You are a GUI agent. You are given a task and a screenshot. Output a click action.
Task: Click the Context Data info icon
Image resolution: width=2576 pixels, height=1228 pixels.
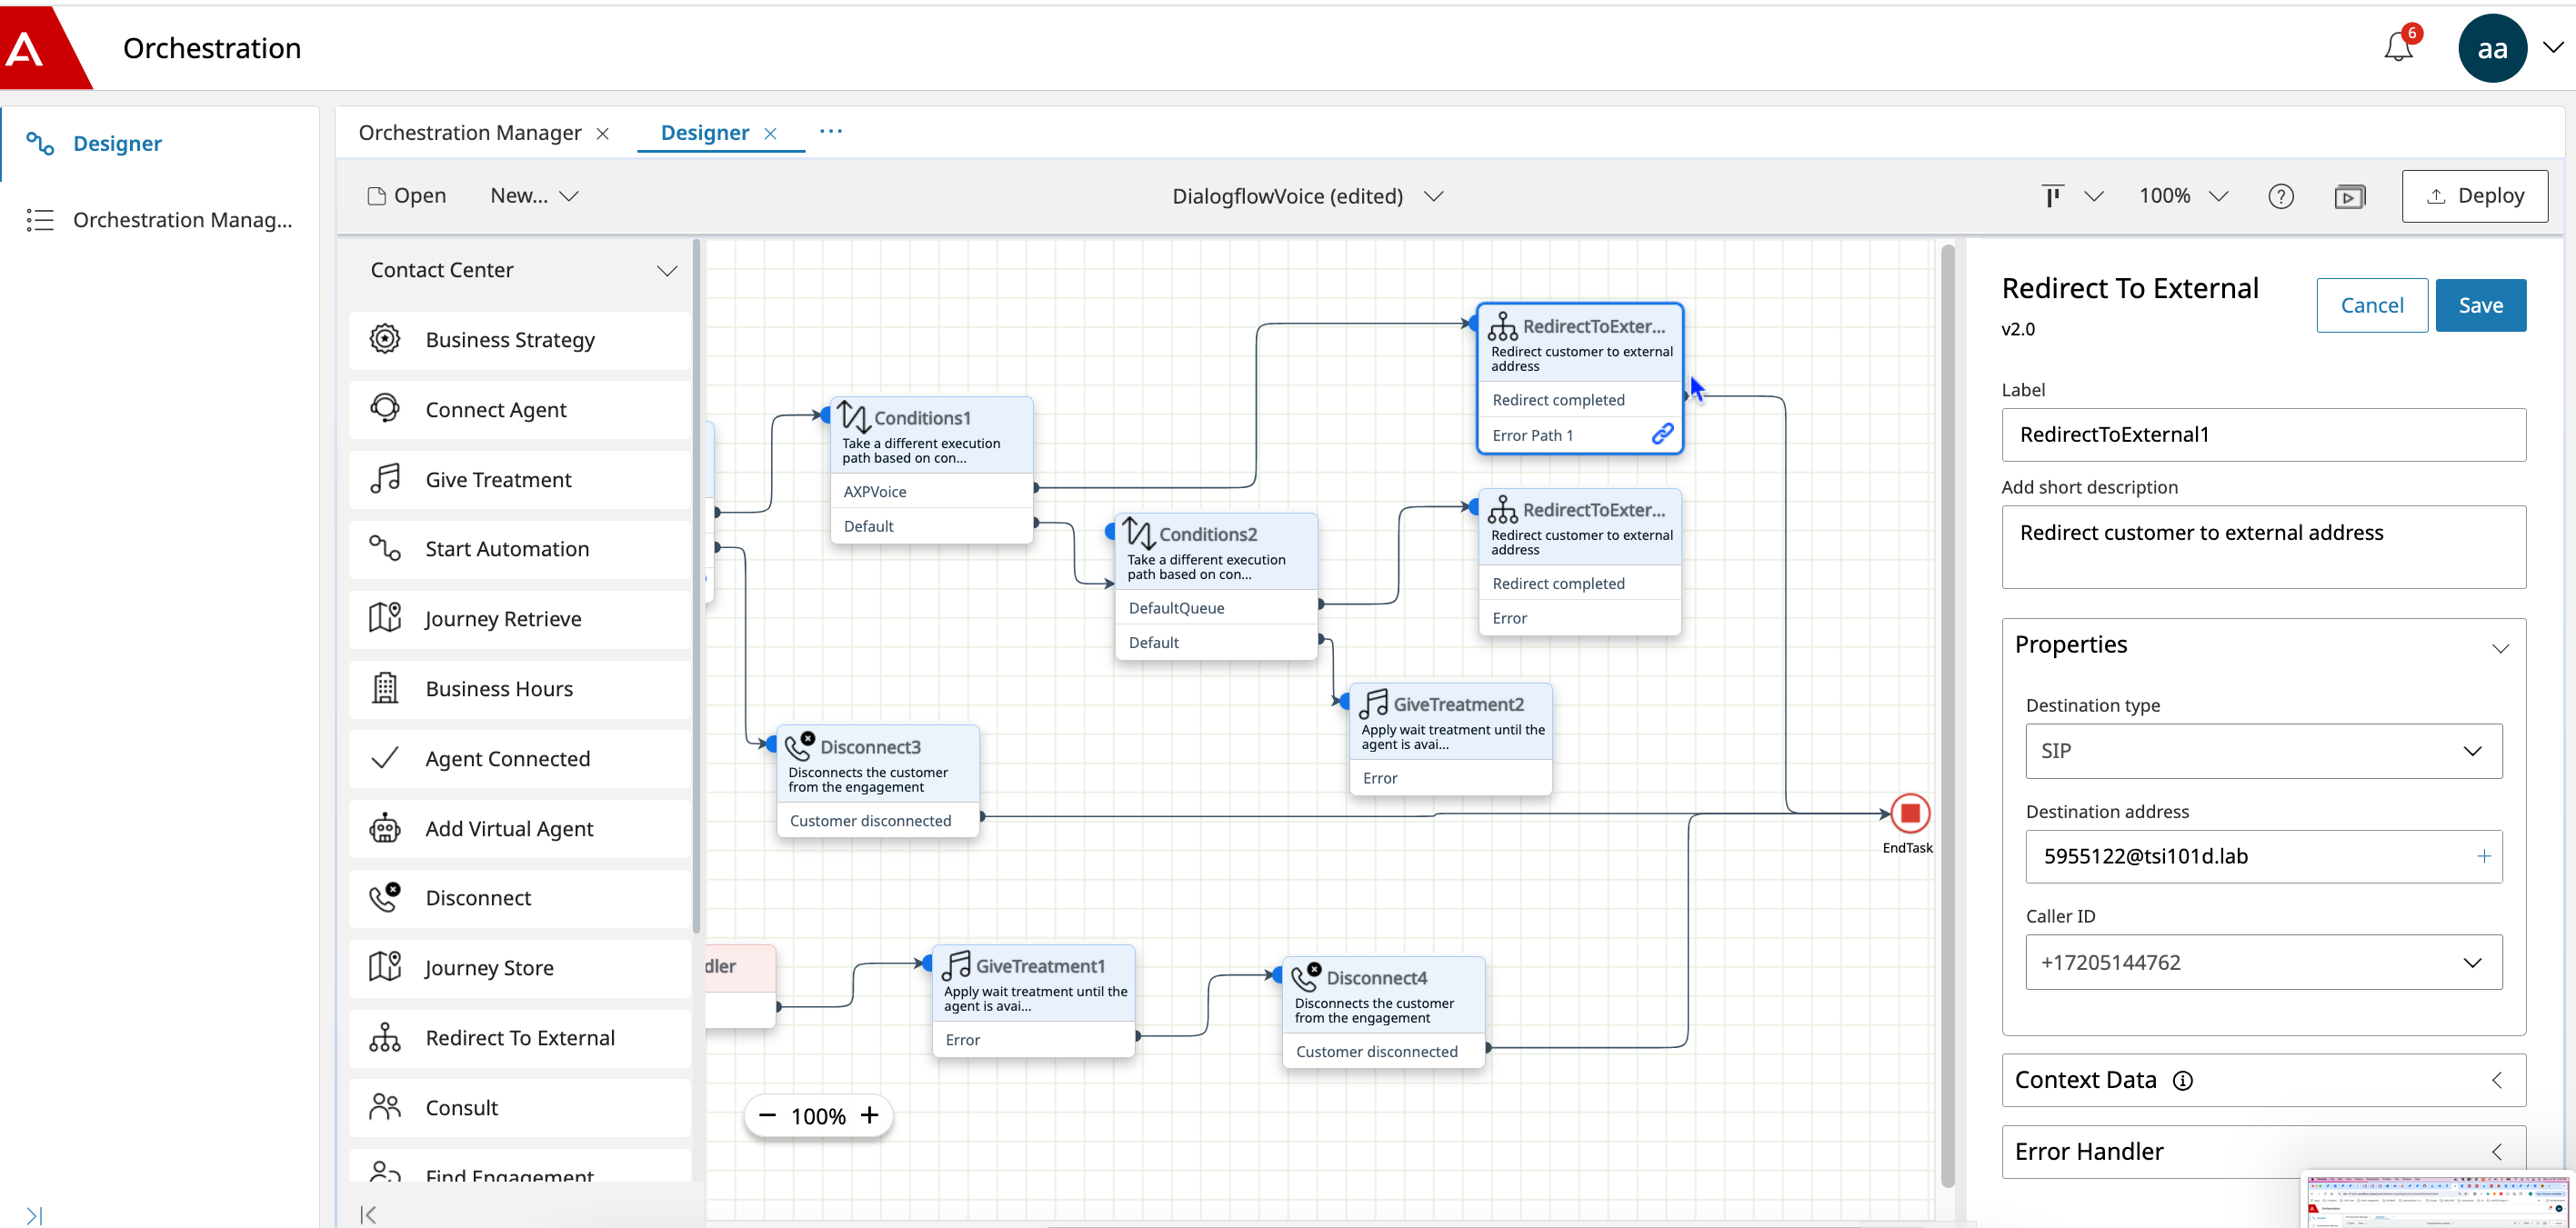(2183, 1080)
